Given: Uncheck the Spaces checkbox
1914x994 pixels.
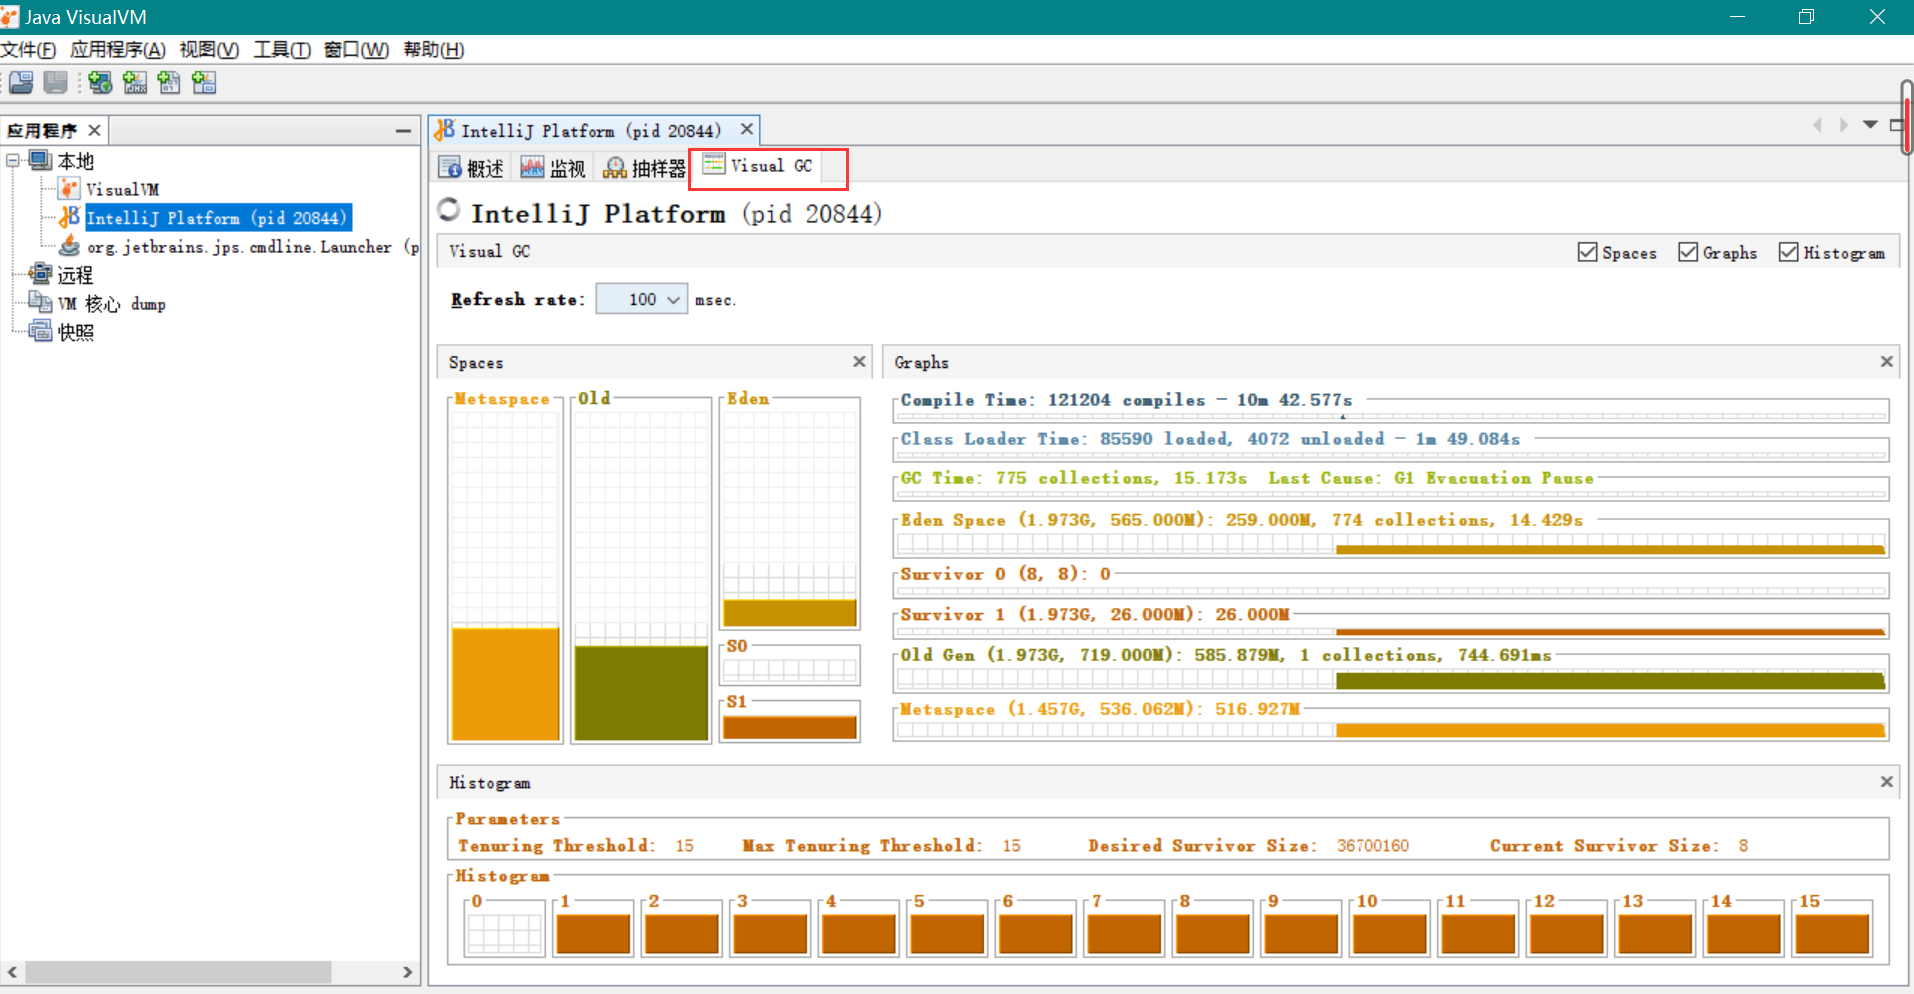Looking at the screenshot, I should click(1587, 252).
